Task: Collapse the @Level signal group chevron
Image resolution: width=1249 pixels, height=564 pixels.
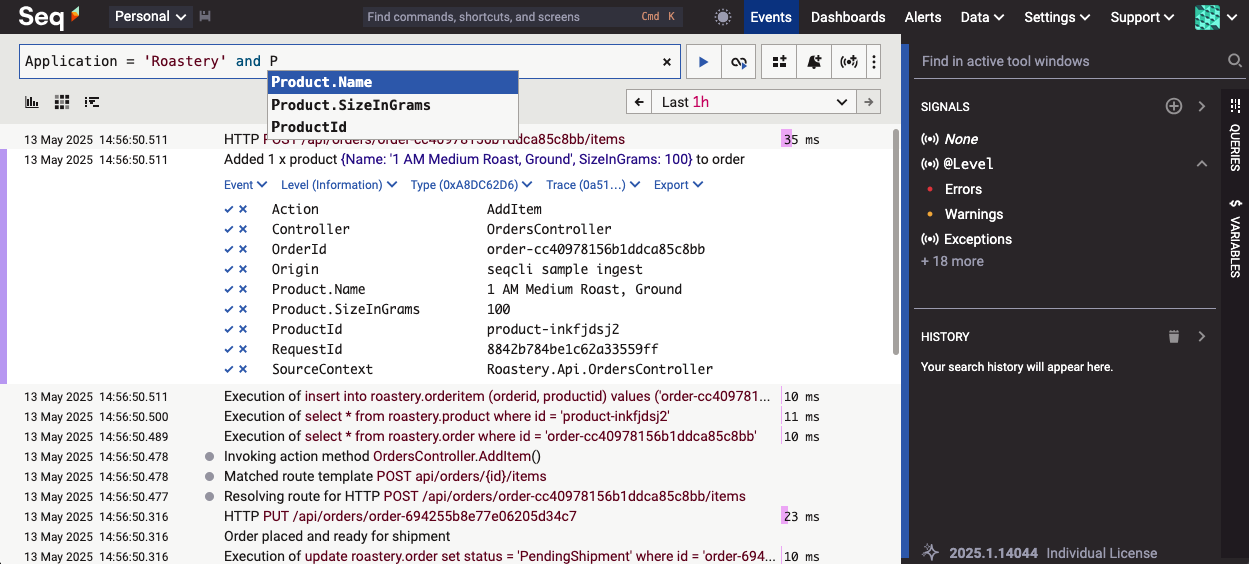Action: [x=1201, y=164]
